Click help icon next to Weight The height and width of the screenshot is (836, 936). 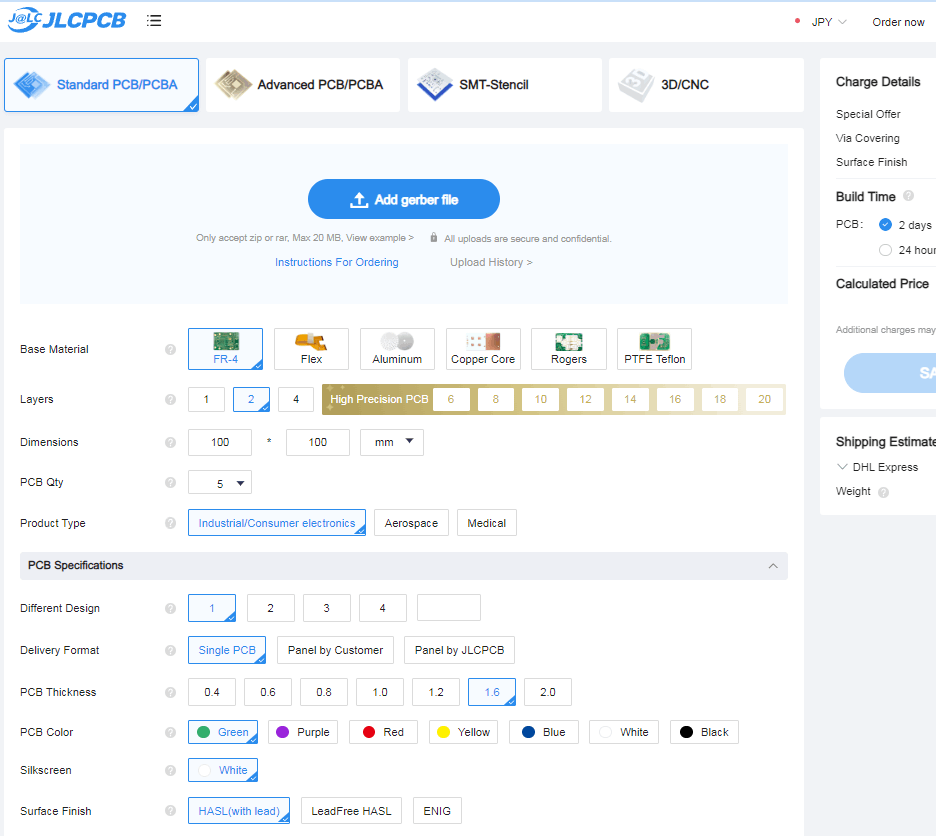click(x=883, y=492)
